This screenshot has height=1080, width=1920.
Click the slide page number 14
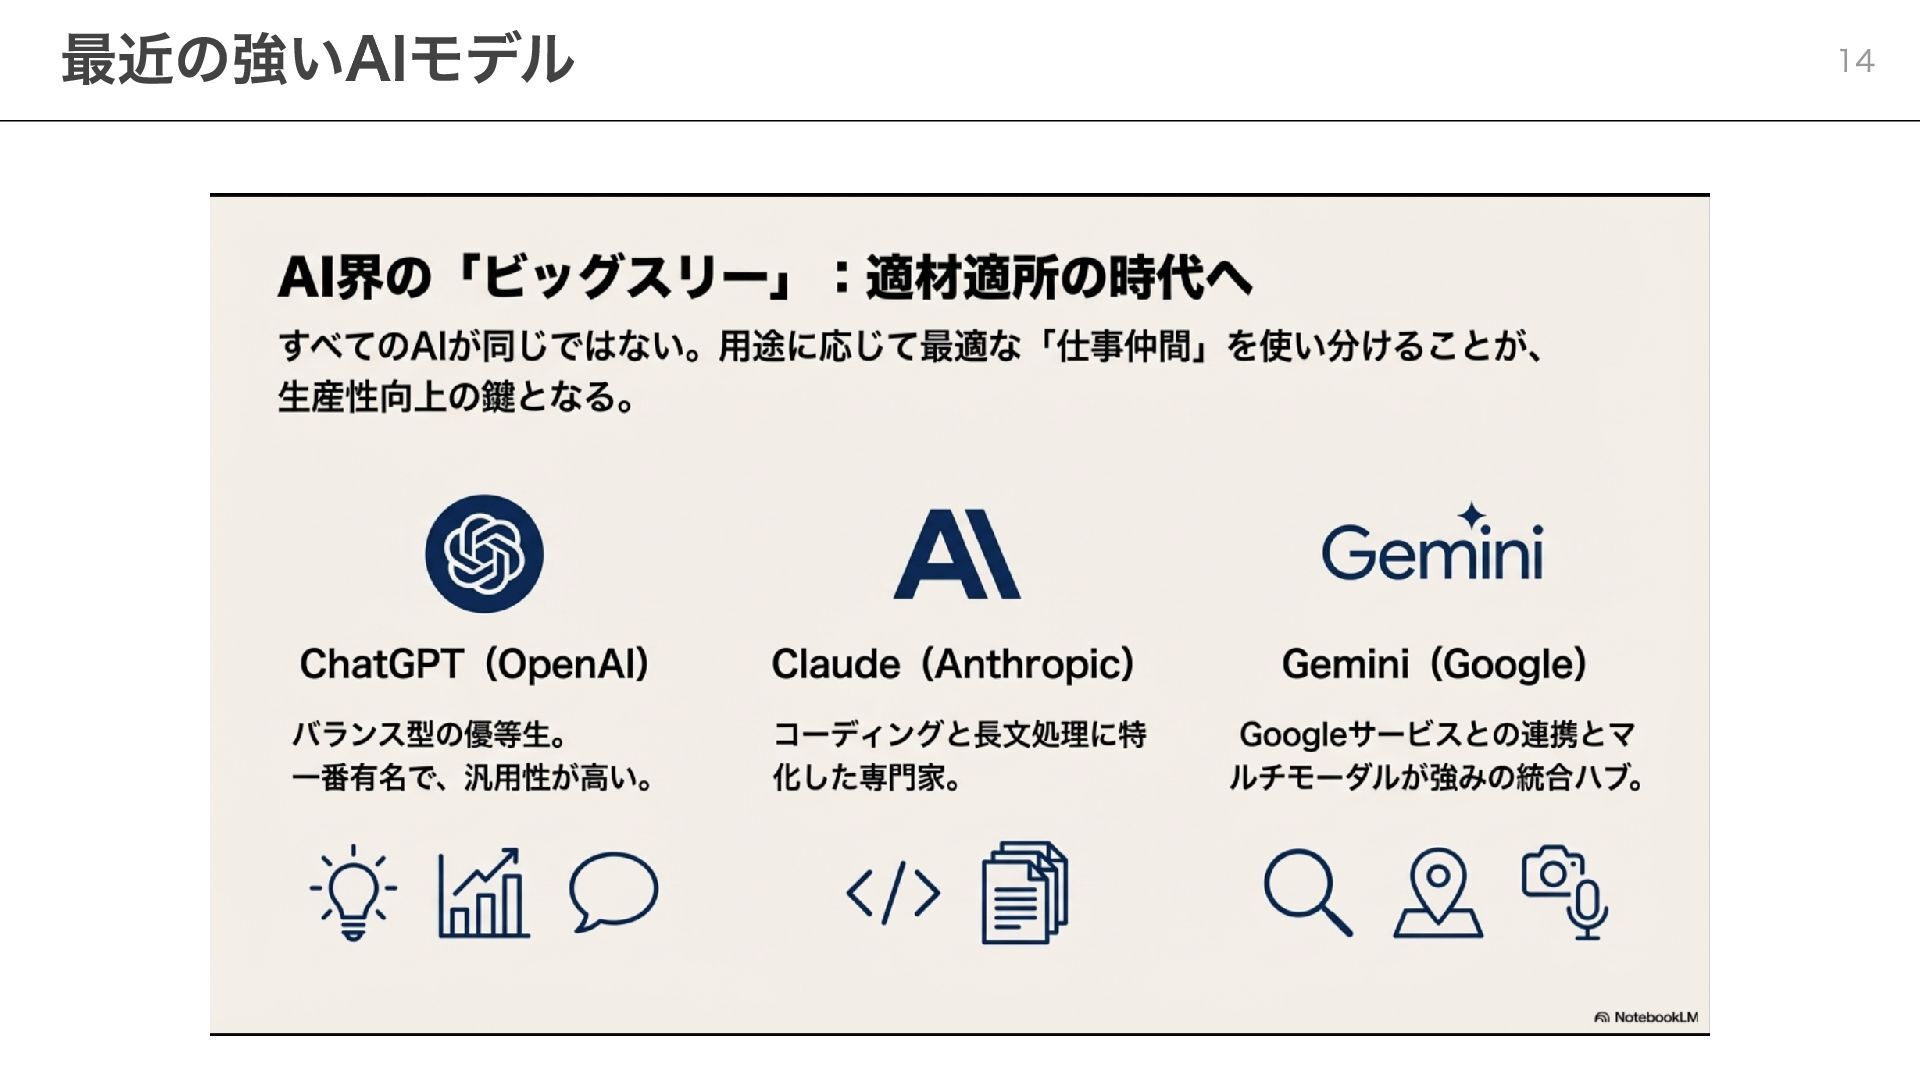1855,62
